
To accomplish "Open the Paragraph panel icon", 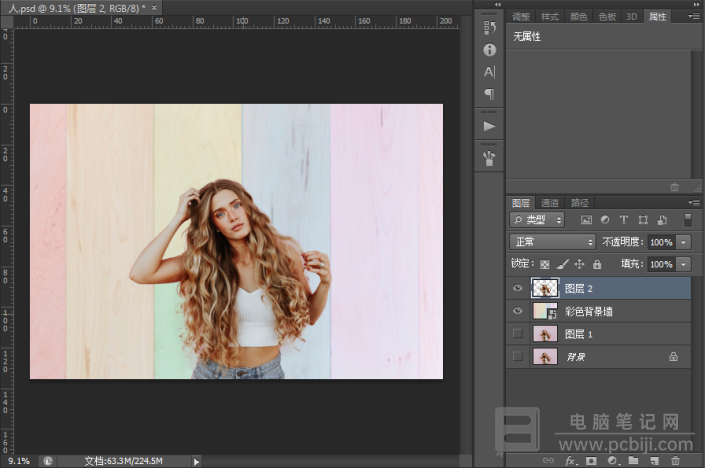I will 490,94.
